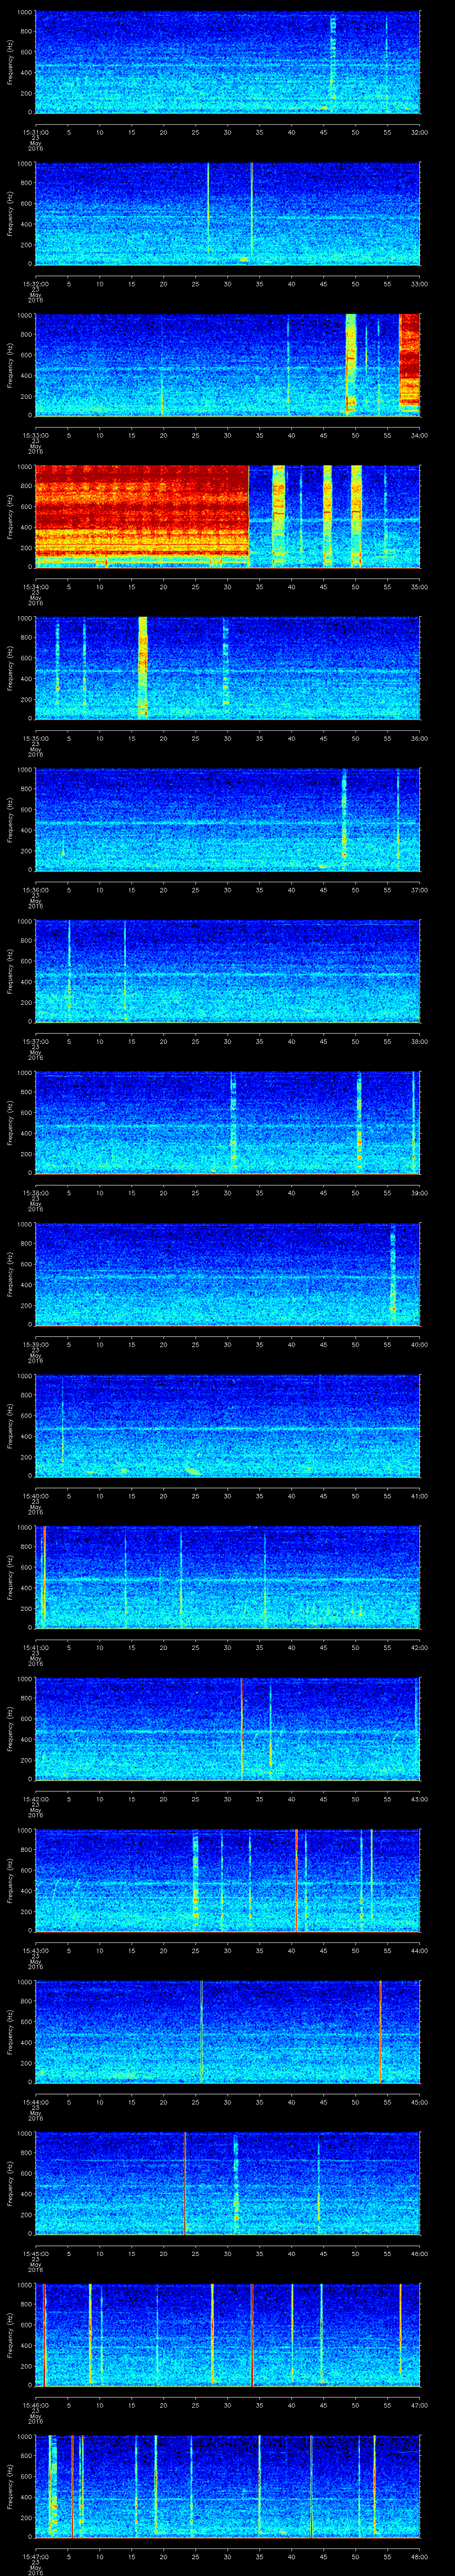The image size is (455, 2576).
Task: Select the spectrogram panel starting at 15:33:00
Action: click(x=227, y=365)
